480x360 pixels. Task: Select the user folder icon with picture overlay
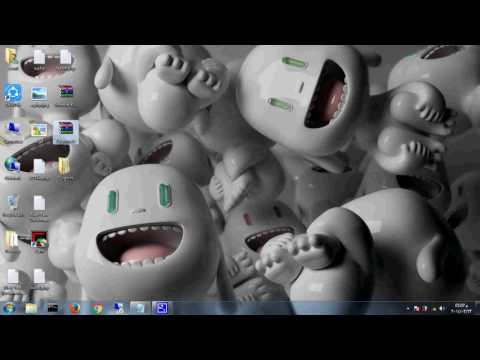[12, 57]
